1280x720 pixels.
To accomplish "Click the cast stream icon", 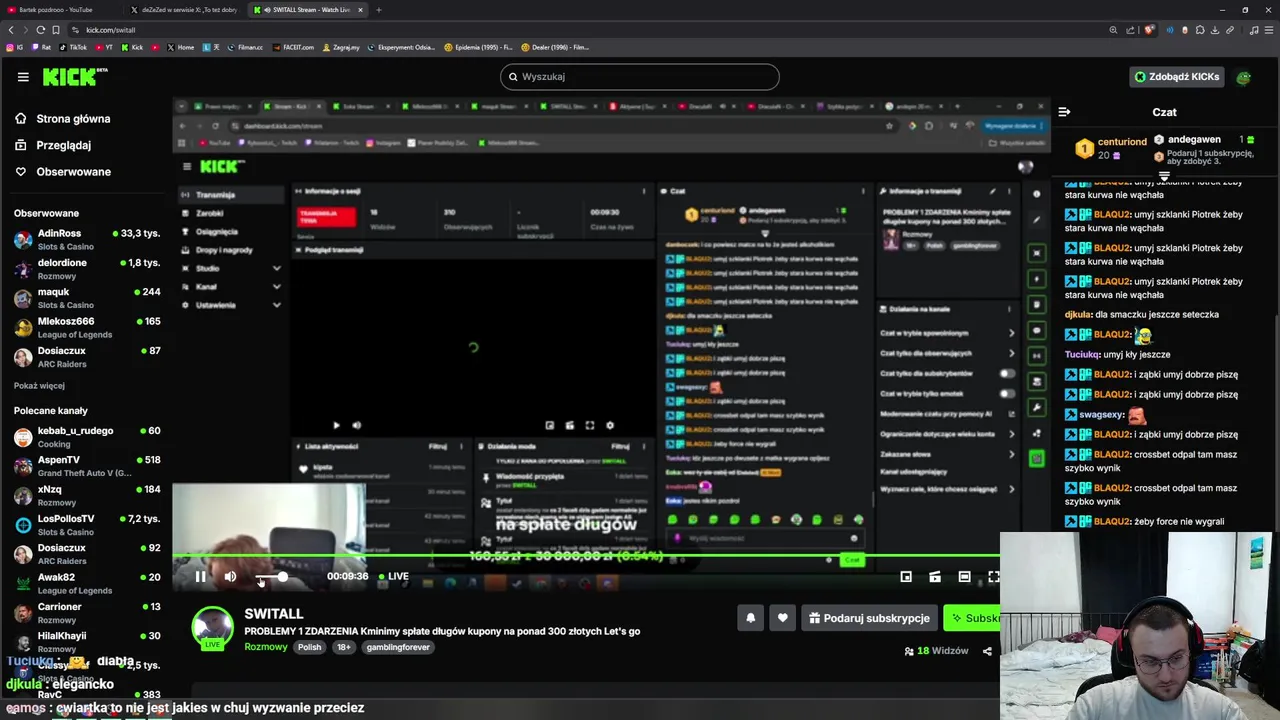I will 935,576.
